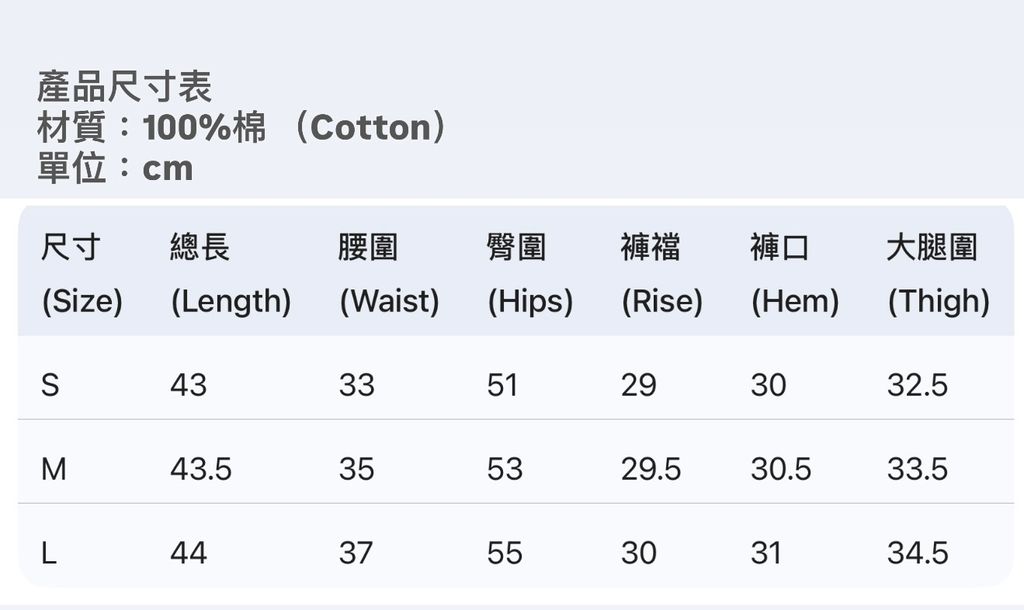Click the 55 hips value for L
Viewport: 1024px width, 610px height.
click(x=505, y=553)
